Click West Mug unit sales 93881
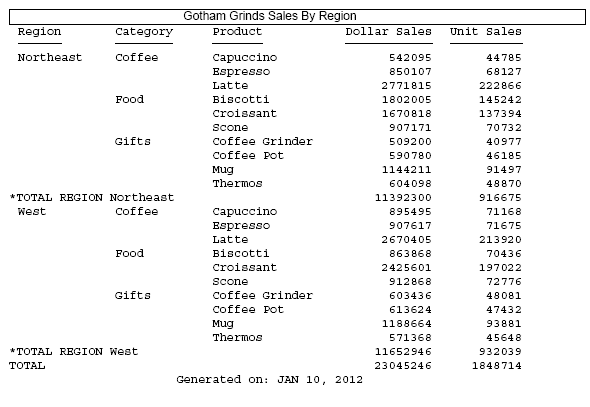 coord(503,323)
